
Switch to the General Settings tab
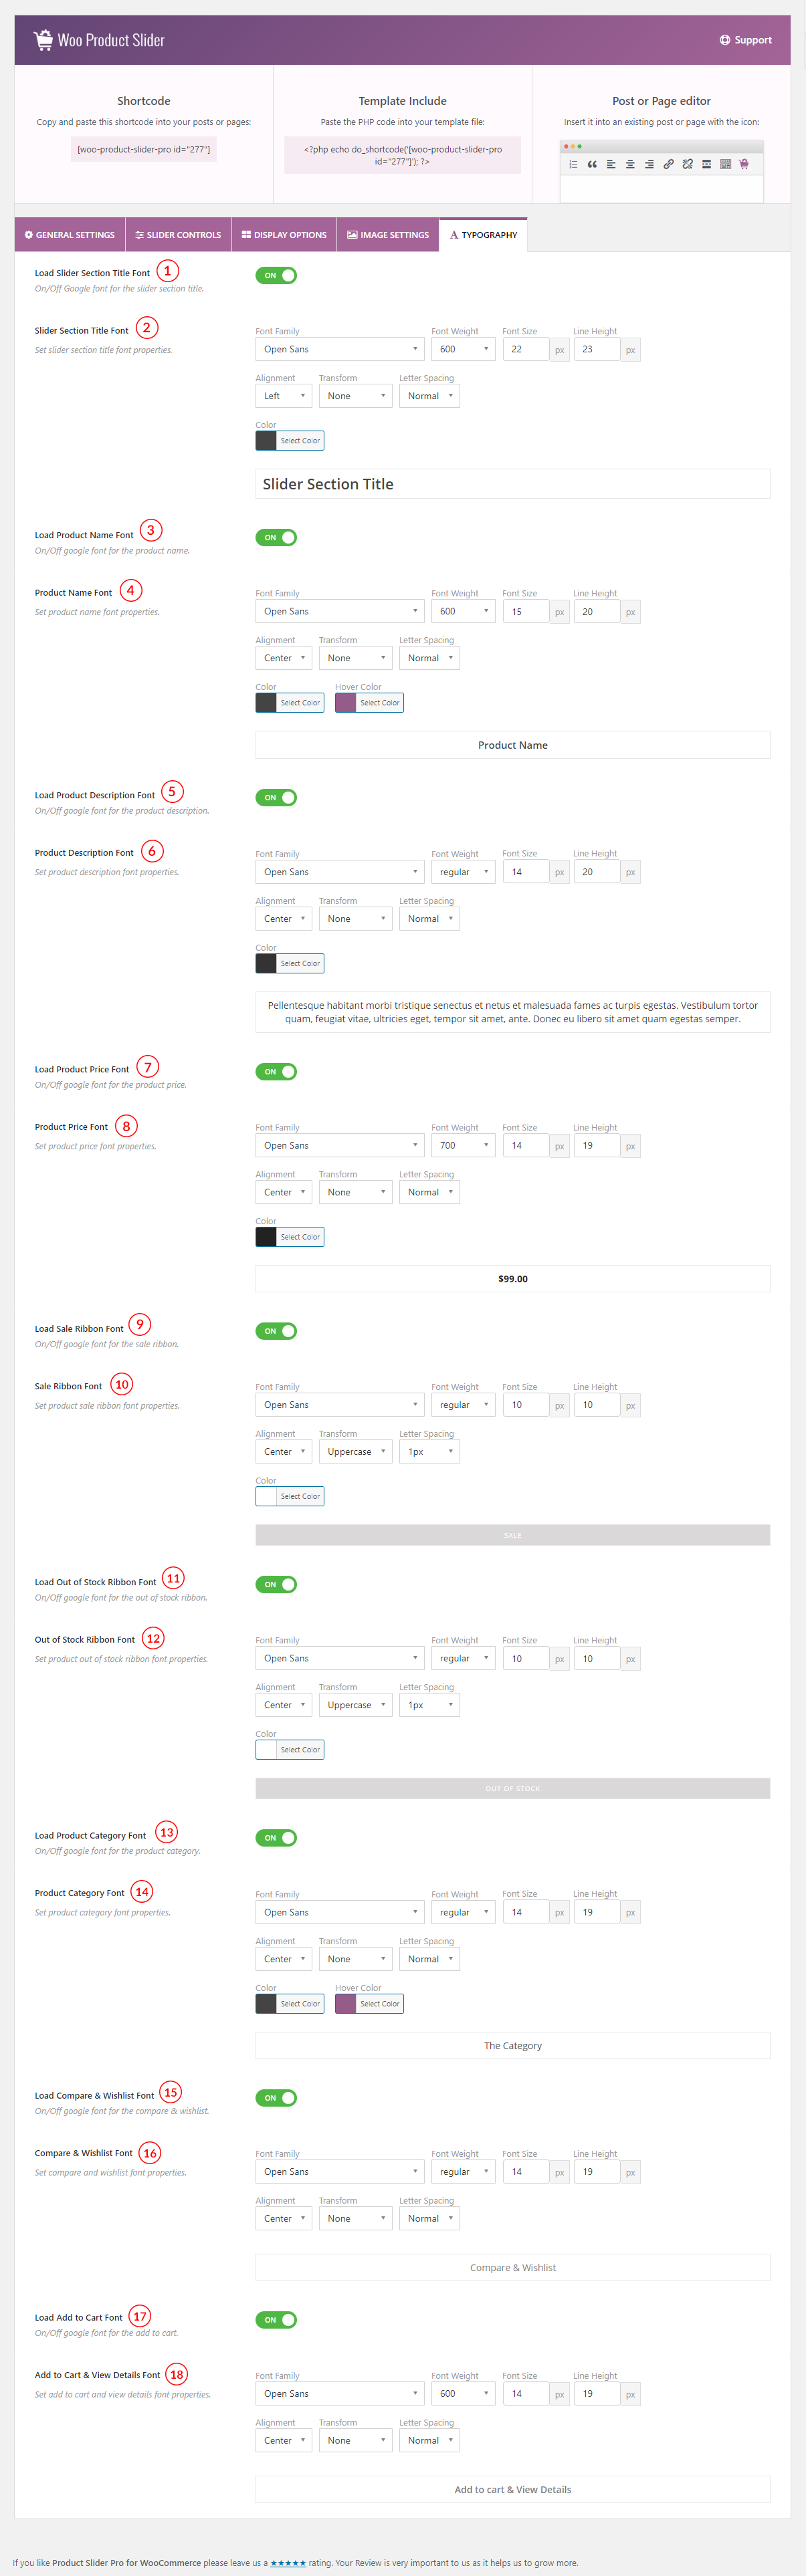click(x=70, y=235)
